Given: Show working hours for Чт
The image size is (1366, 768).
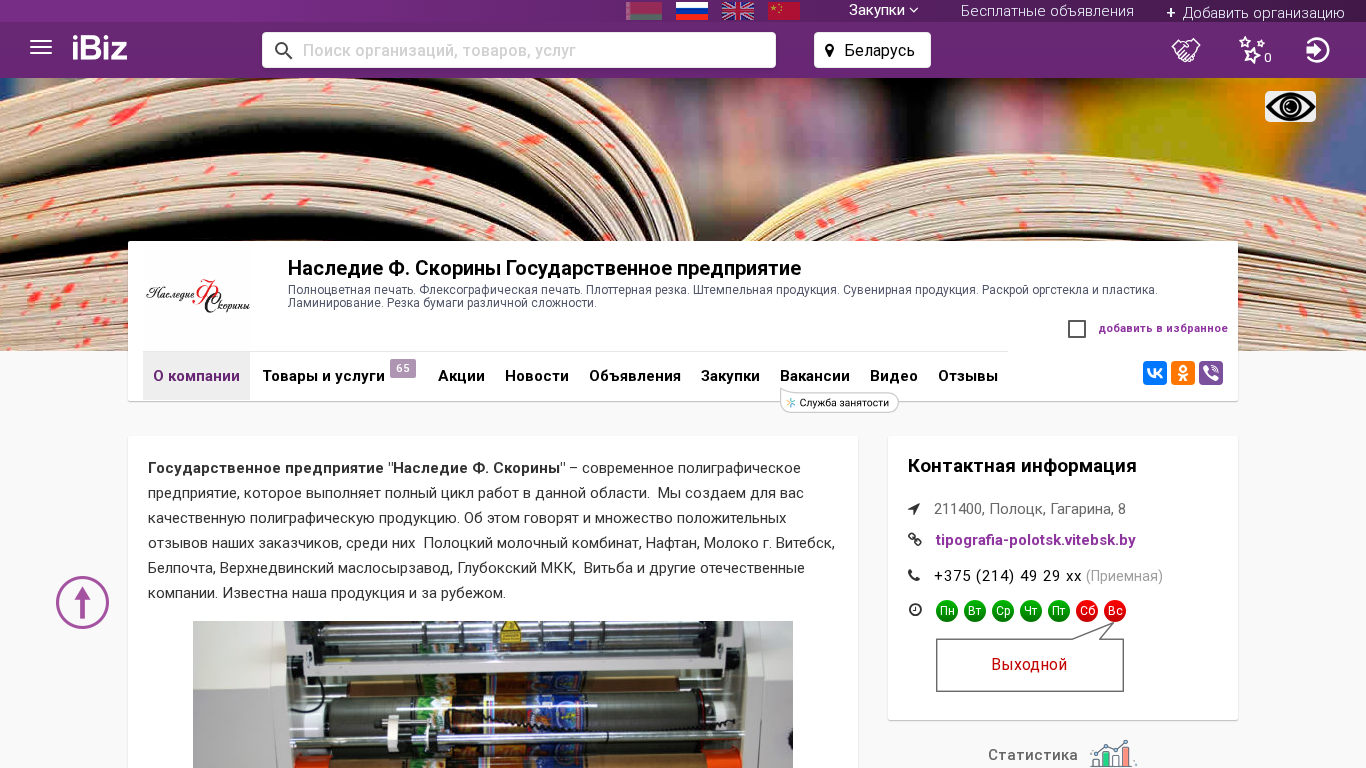Looking at the screenshot, I should click(x=1031, y=611).
